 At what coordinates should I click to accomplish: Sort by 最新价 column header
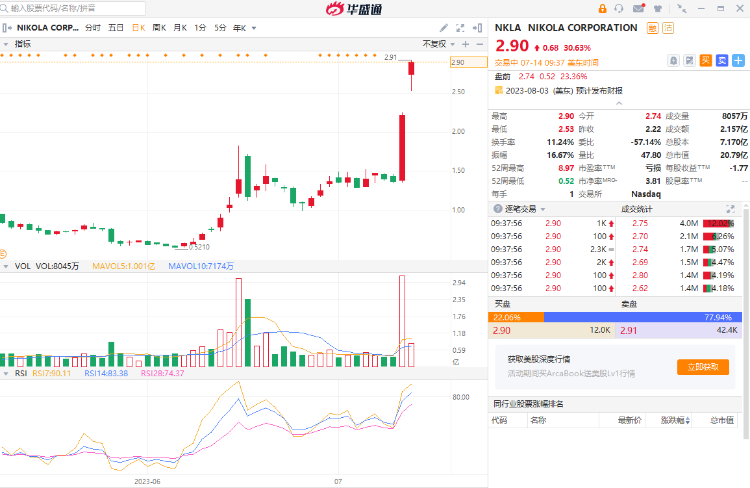coord(629,420)
